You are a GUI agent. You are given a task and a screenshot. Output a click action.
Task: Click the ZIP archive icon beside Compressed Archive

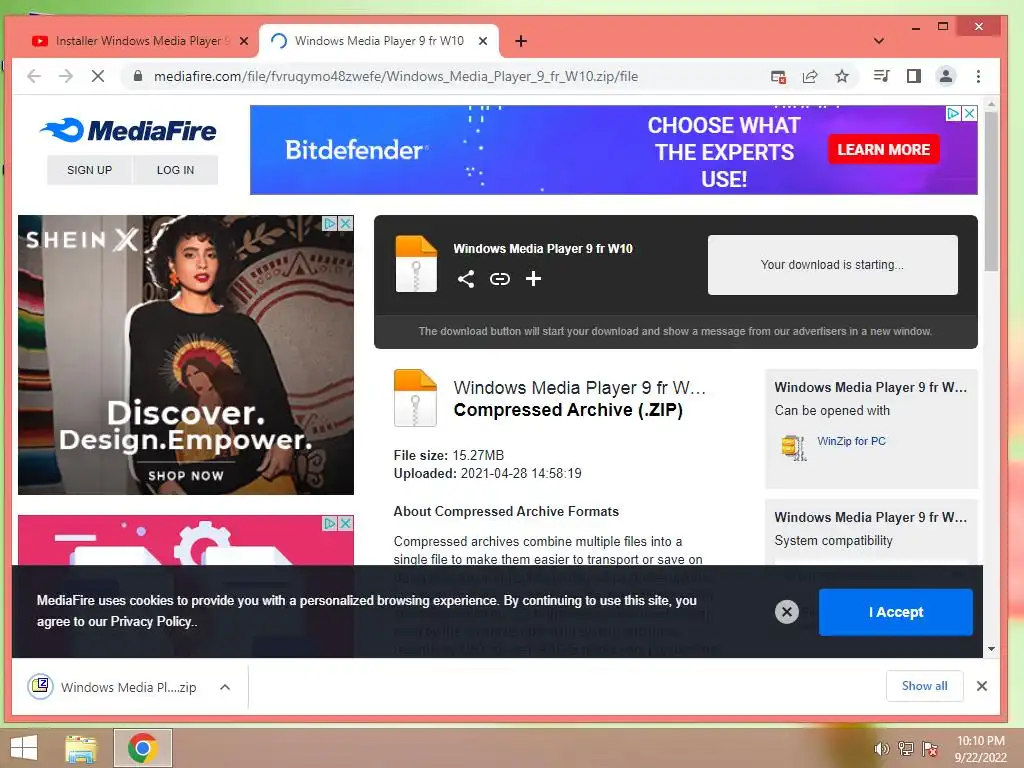(x=415, y=398)
